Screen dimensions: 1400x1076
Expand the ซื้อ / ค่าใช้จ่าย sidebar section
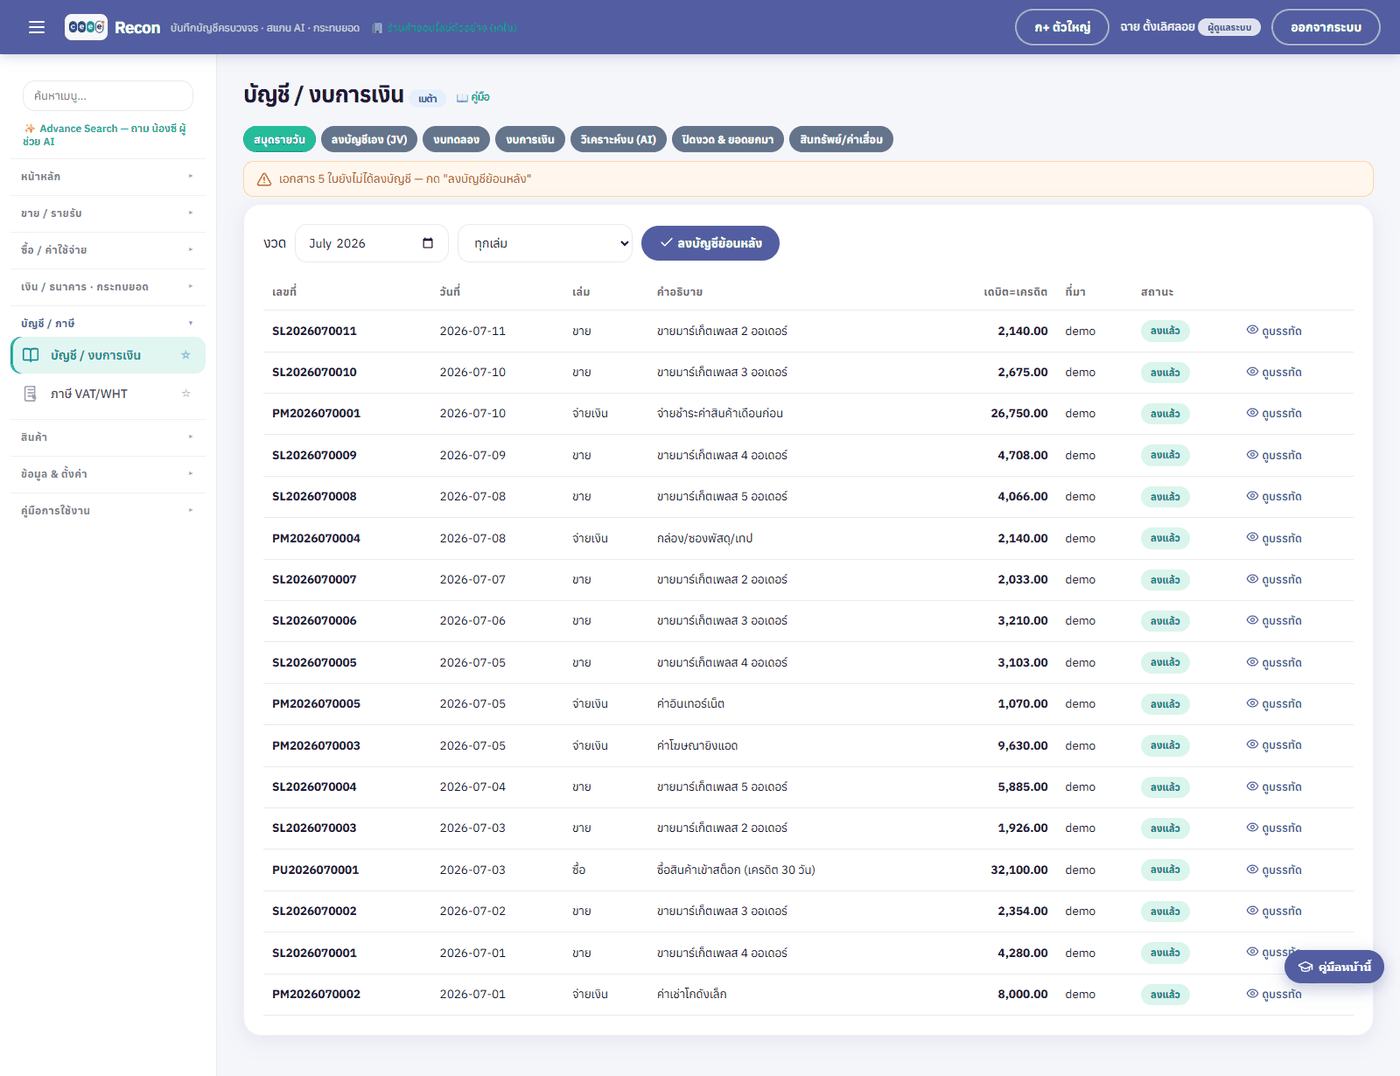[107, 250]
